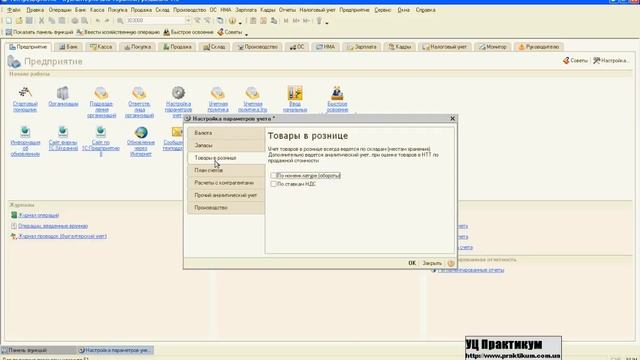Click the Paste toolbar icon

pyautogui.click(x=62, y=20)
